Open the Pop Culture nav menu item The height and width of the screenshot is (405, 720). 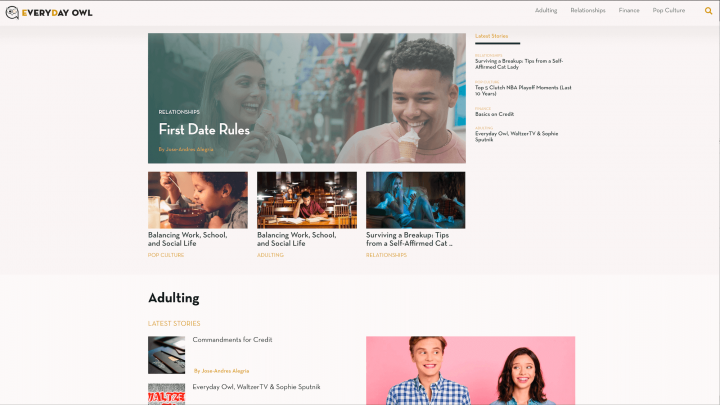[x=669, y=11]
